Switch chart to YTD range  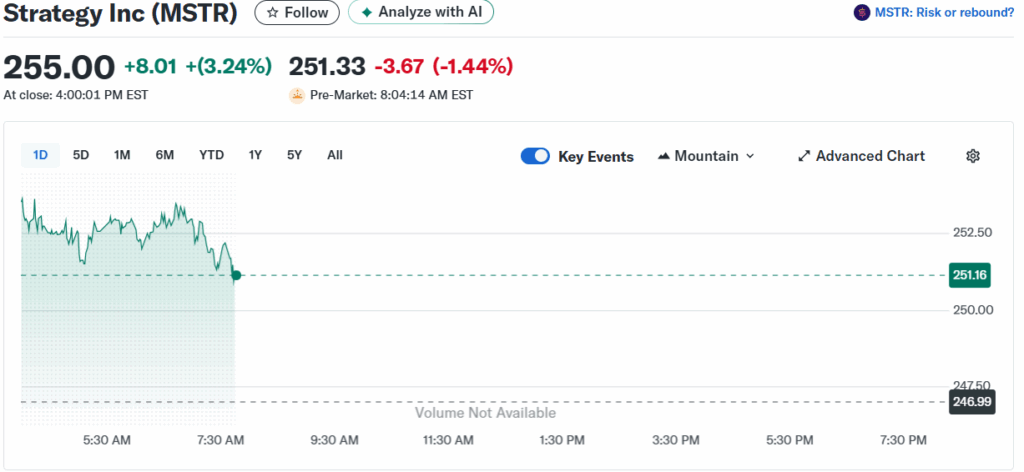(211, 155)
